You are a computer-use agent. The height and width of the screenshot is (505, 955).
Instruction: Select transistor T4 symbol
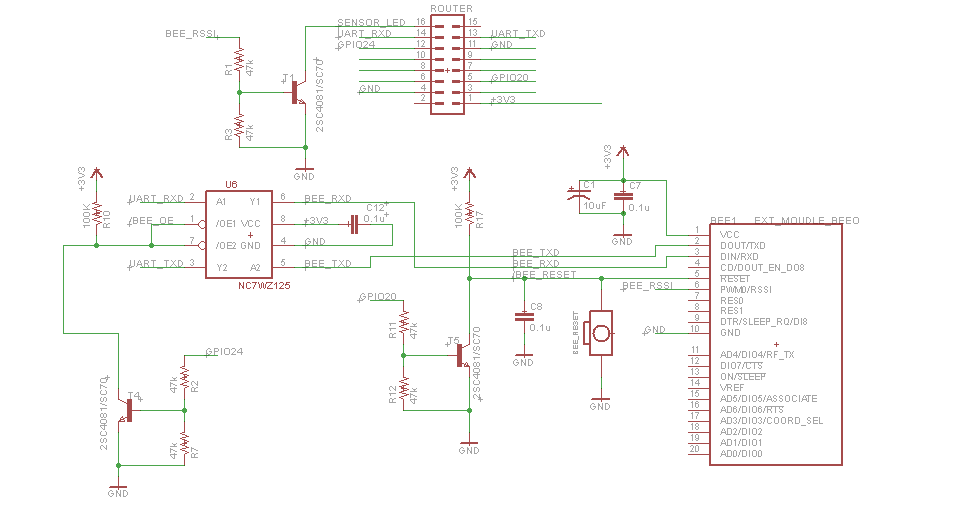125,411
